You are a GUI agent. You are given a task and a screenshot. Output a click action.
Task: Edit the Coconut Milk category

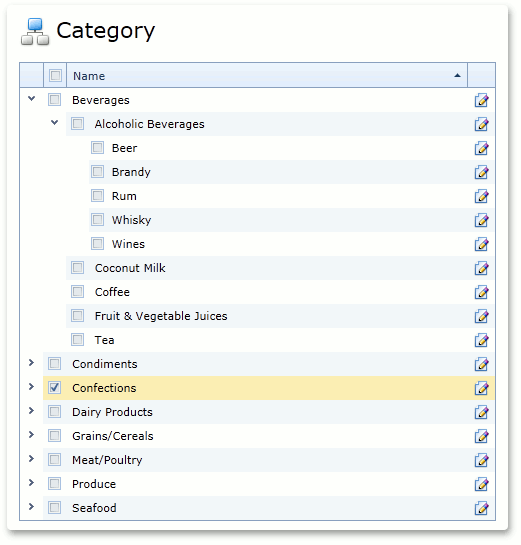[x=481, y=268]
